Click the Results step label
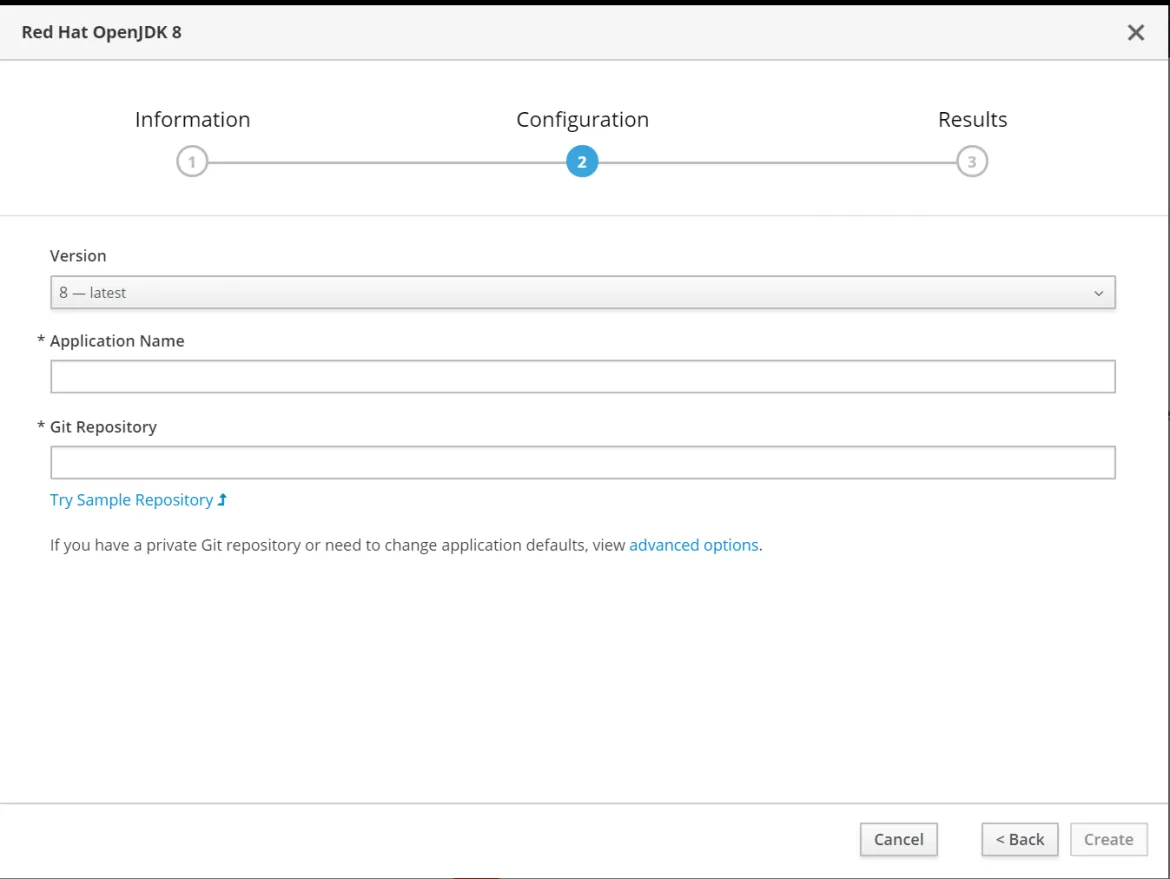1170x879 pixels. pyautogui.click(x=972, y=119)
